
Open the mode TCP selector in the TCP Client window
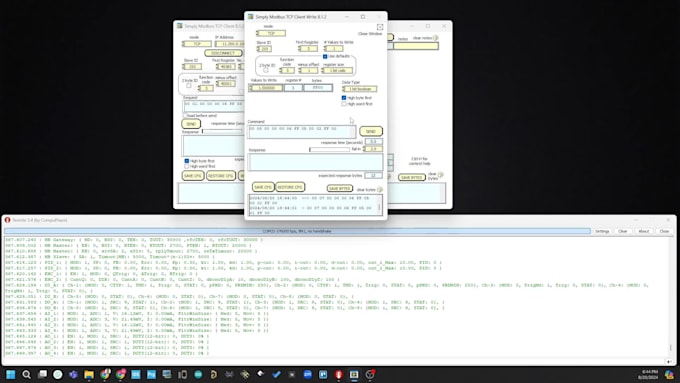pyautogui.click(x=197, y=44)
